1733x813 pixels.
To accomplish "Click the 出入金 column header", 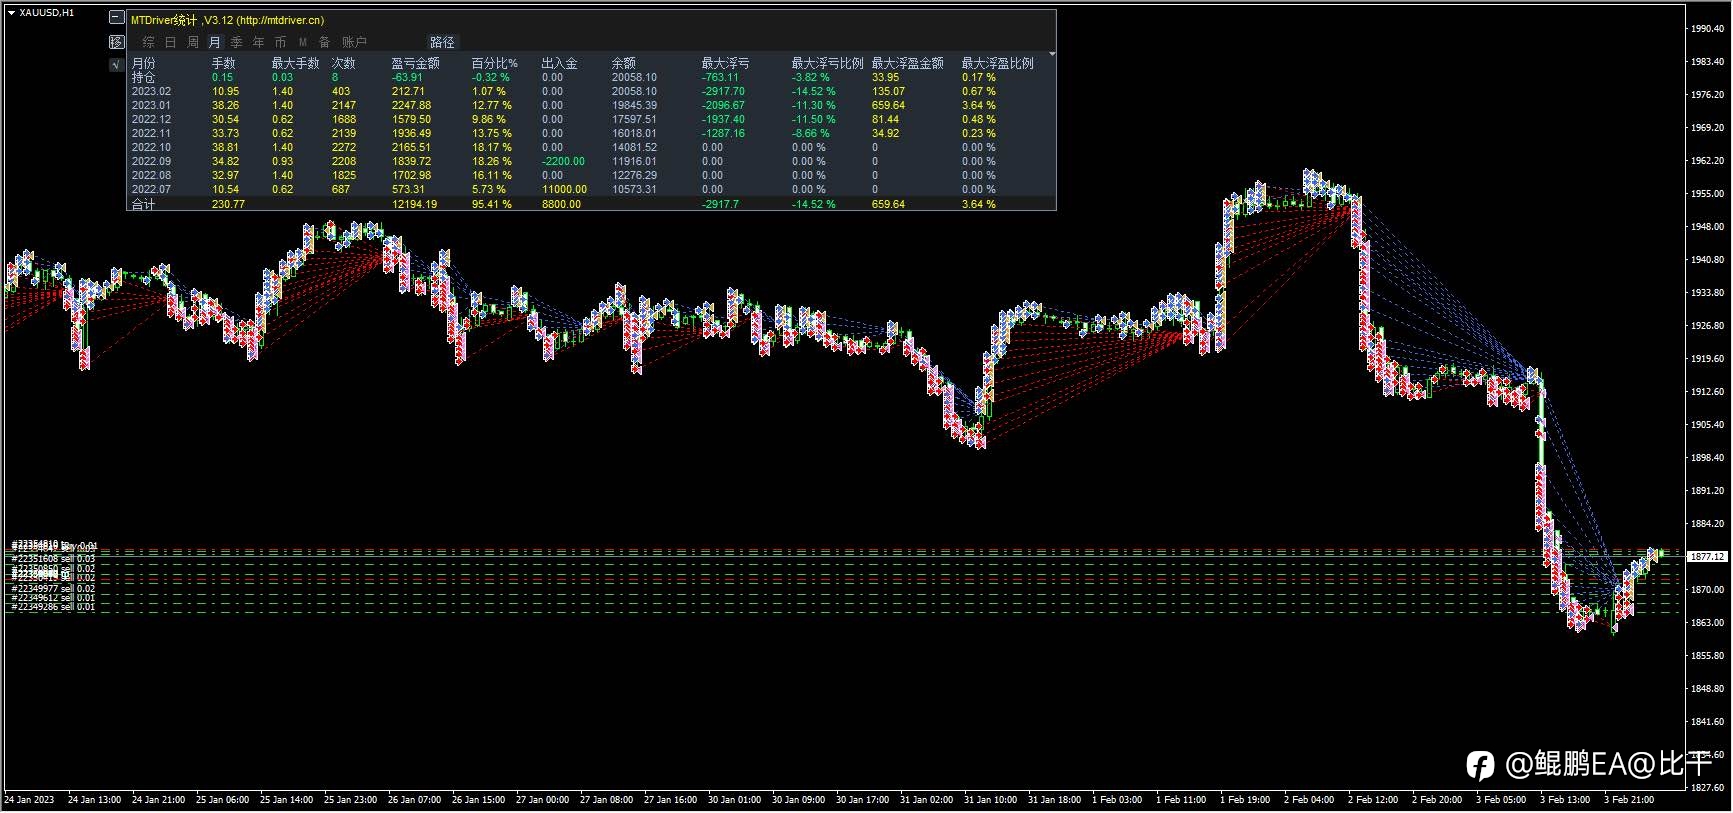I will pyautogui.click(x=559, y=63).
